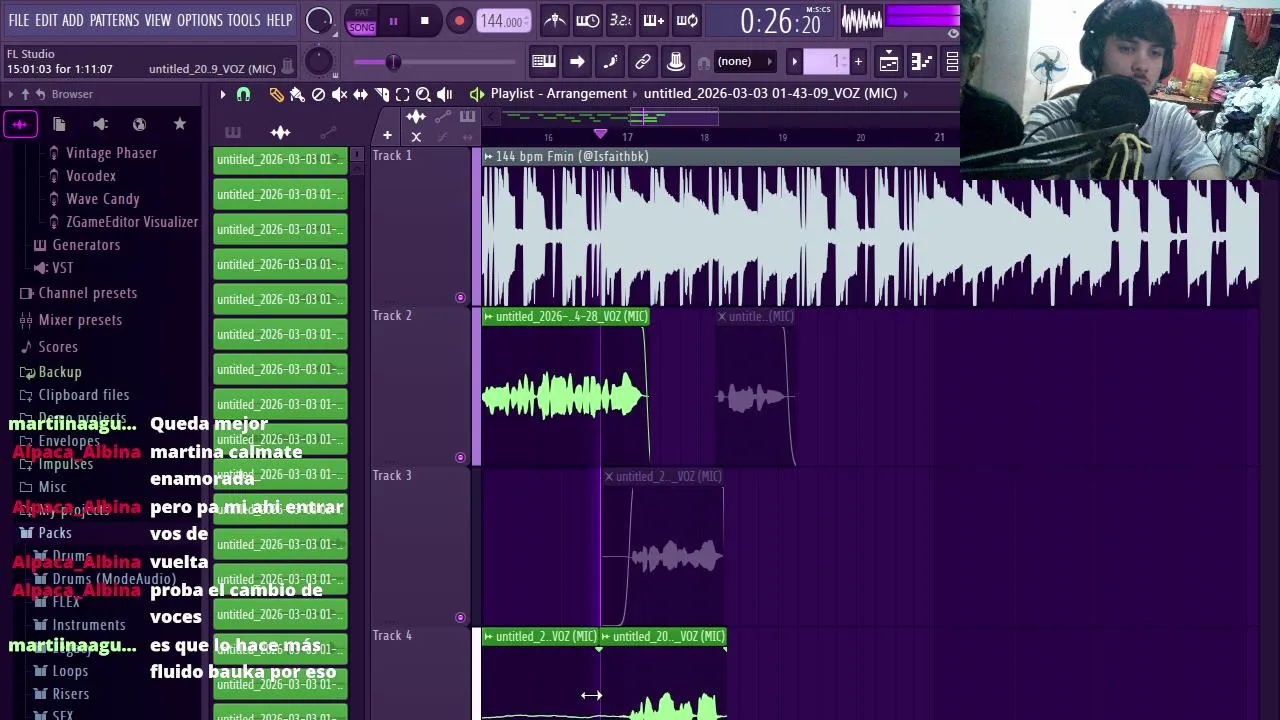Switch transport to PAT mode
Image resolution: width=1280 pixels, height=720 pixels.
pos(362,13)
